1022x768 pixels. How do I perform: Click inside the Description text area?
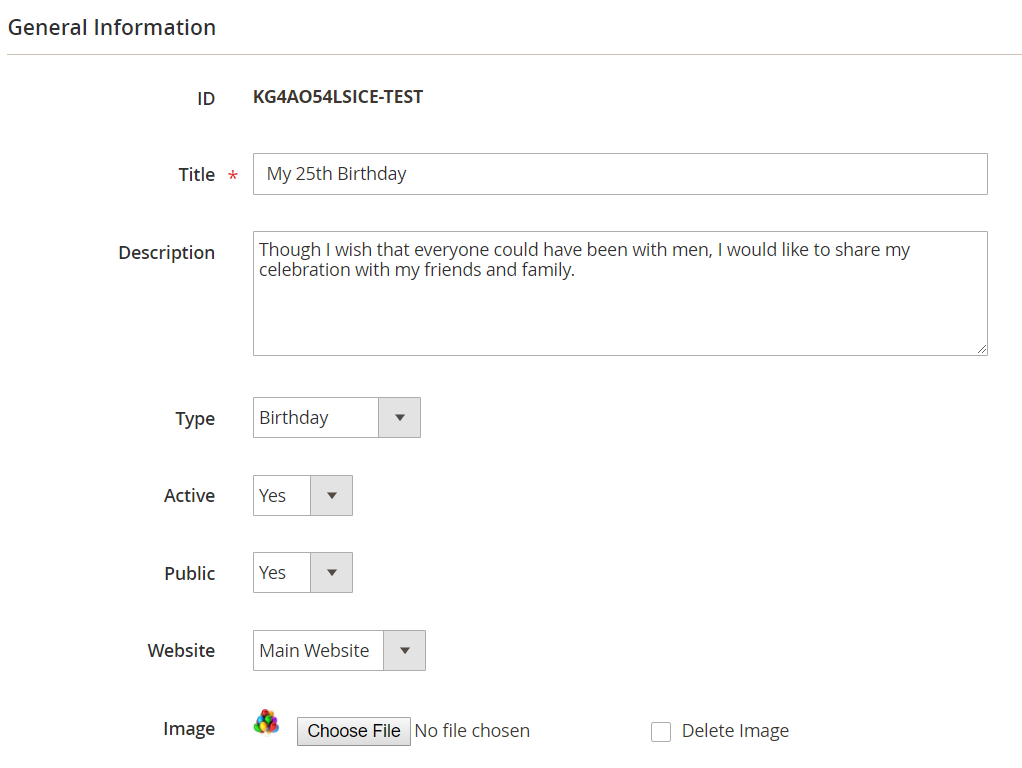(x=620, y=293)
